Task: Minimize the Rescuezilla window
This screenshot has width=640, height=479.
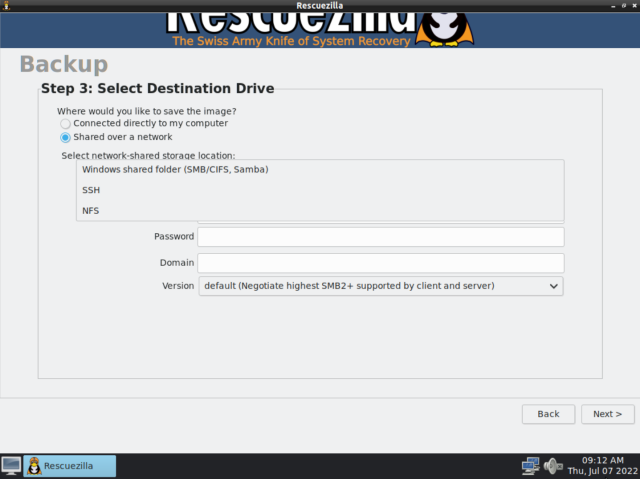Action: [613, 6]
